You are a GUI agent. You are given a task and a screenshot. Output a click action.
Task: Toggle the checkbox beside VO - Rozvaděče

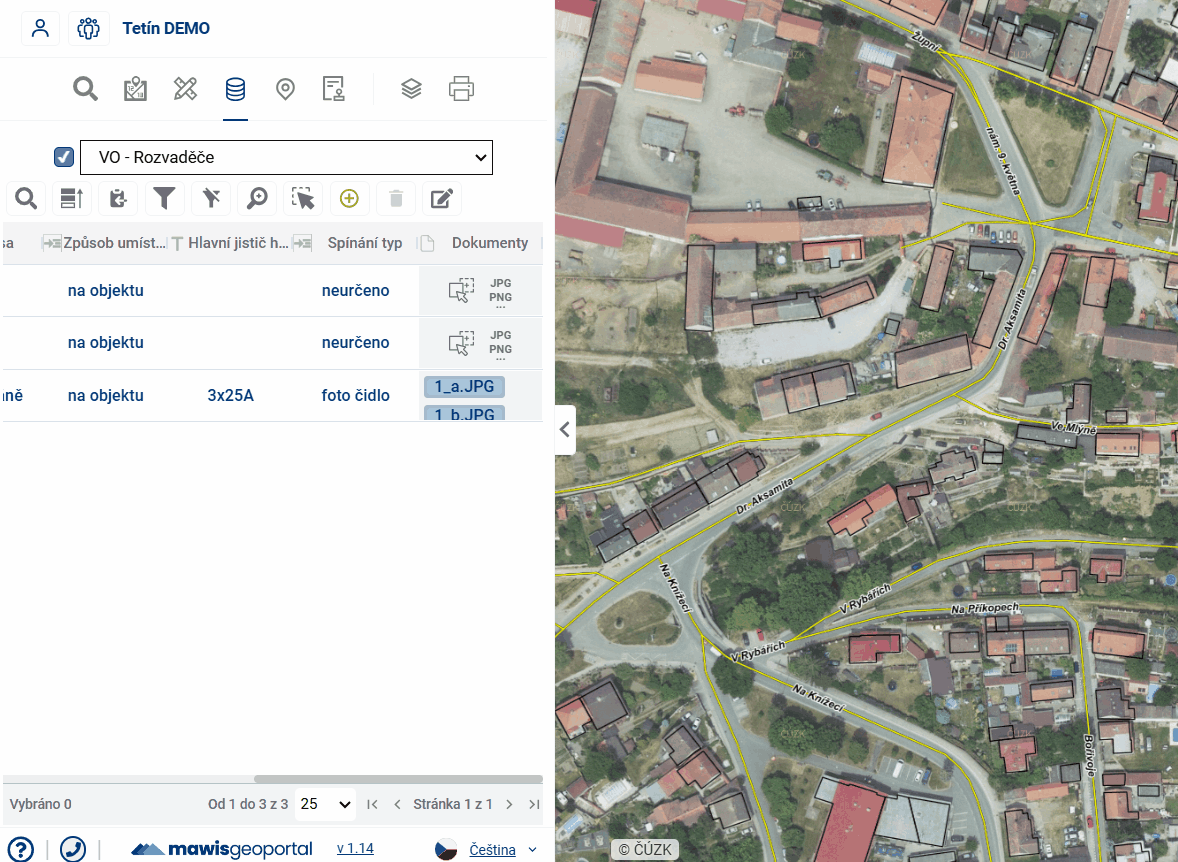[x=64, y=157]
